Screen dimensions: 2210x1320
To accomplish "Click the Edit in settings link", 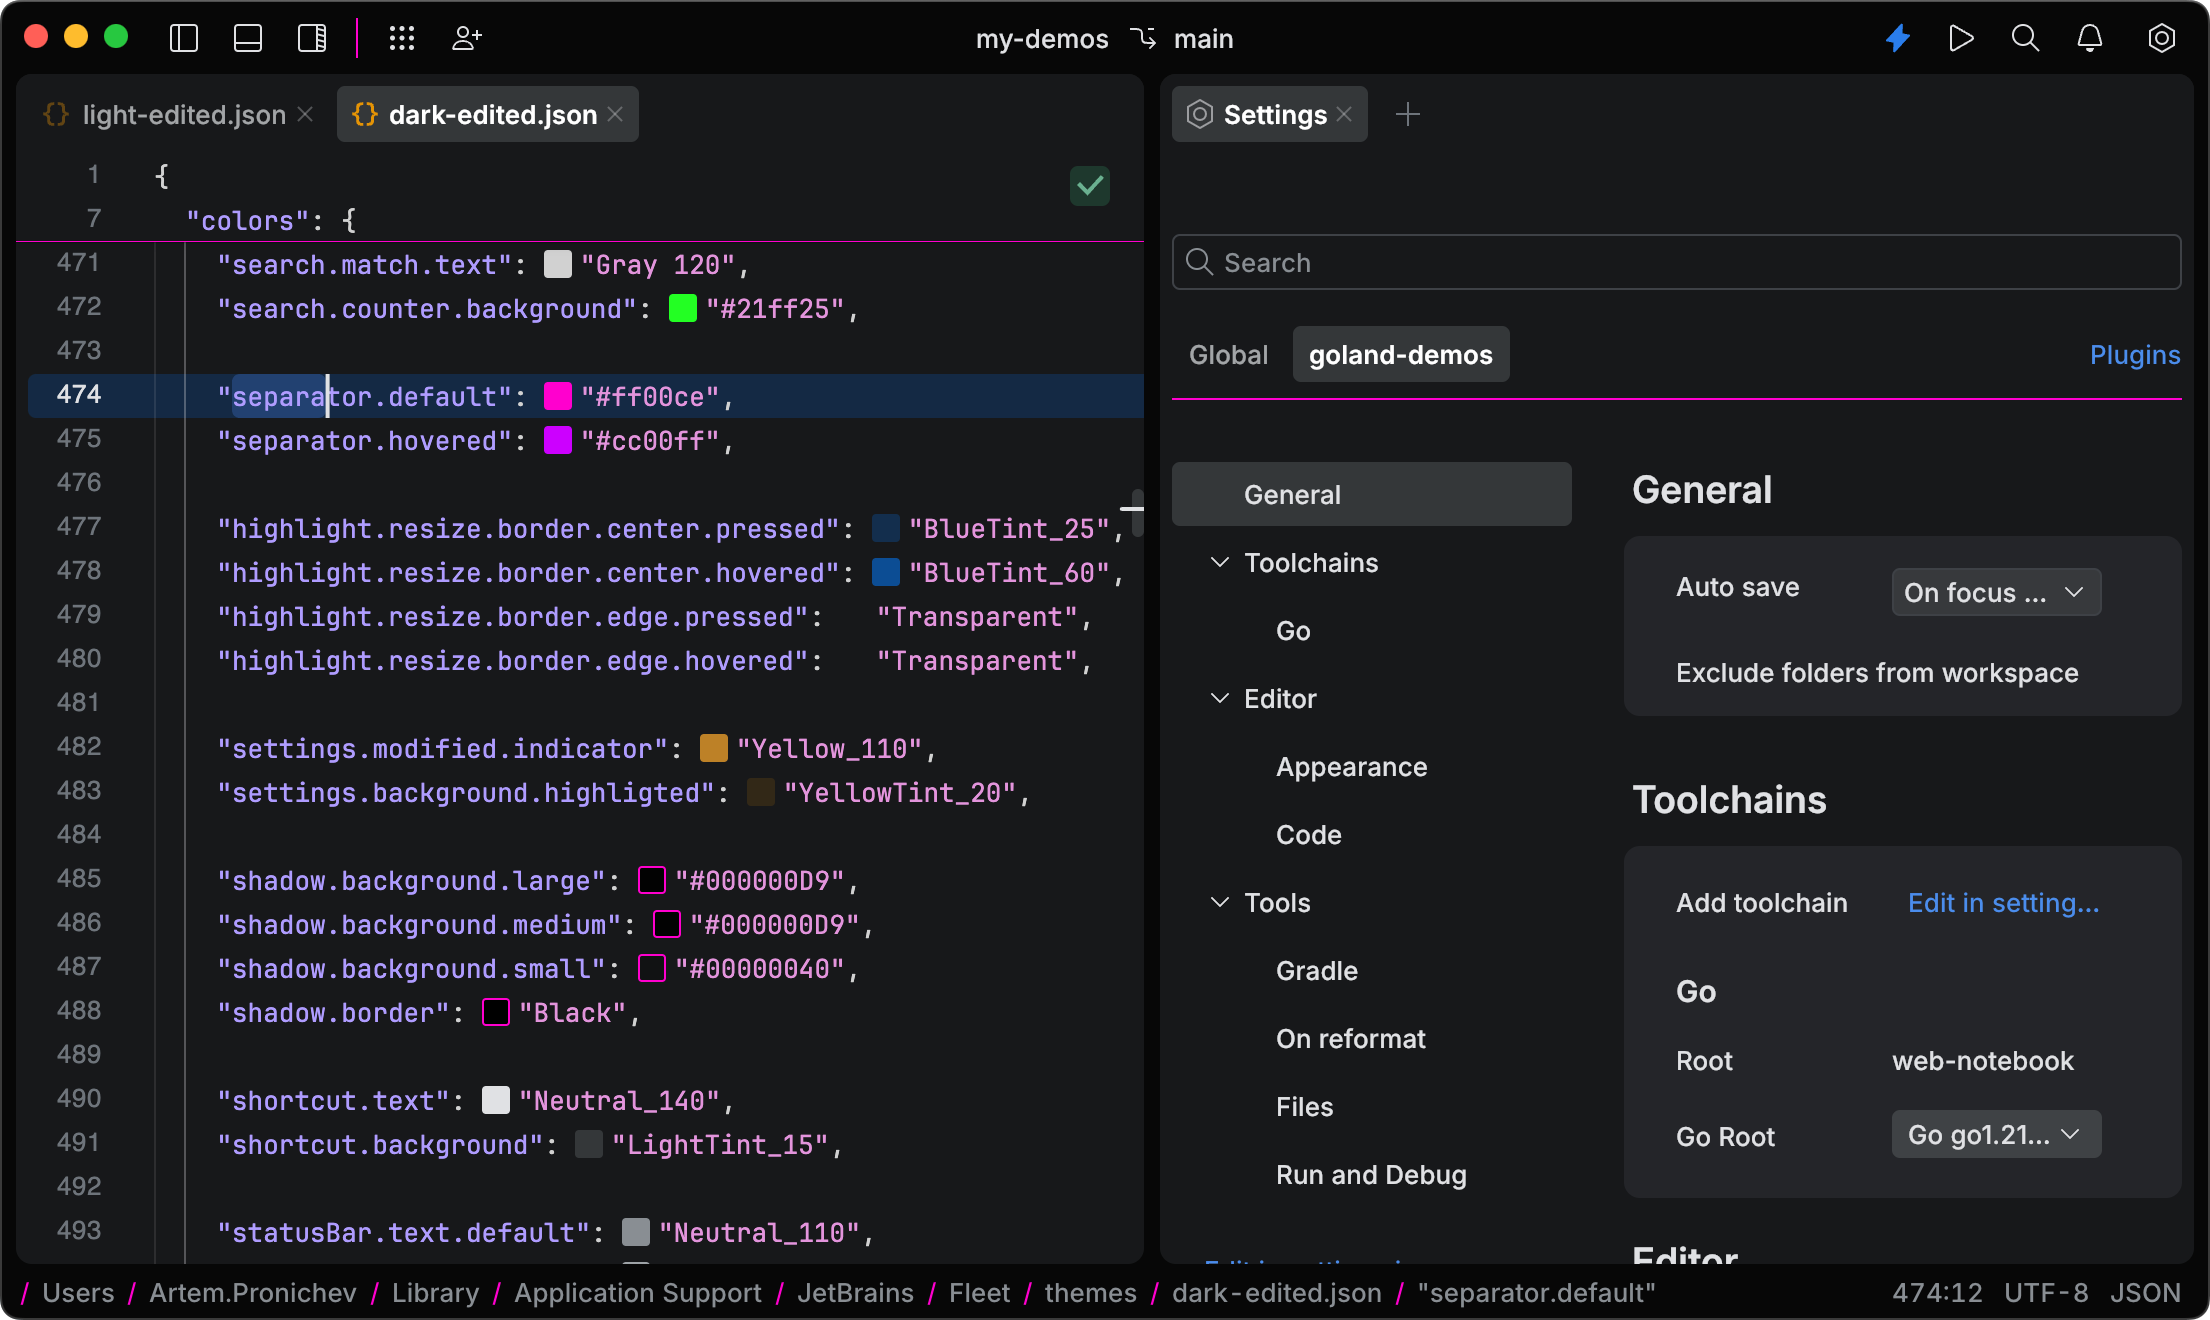I will 2003,902.
